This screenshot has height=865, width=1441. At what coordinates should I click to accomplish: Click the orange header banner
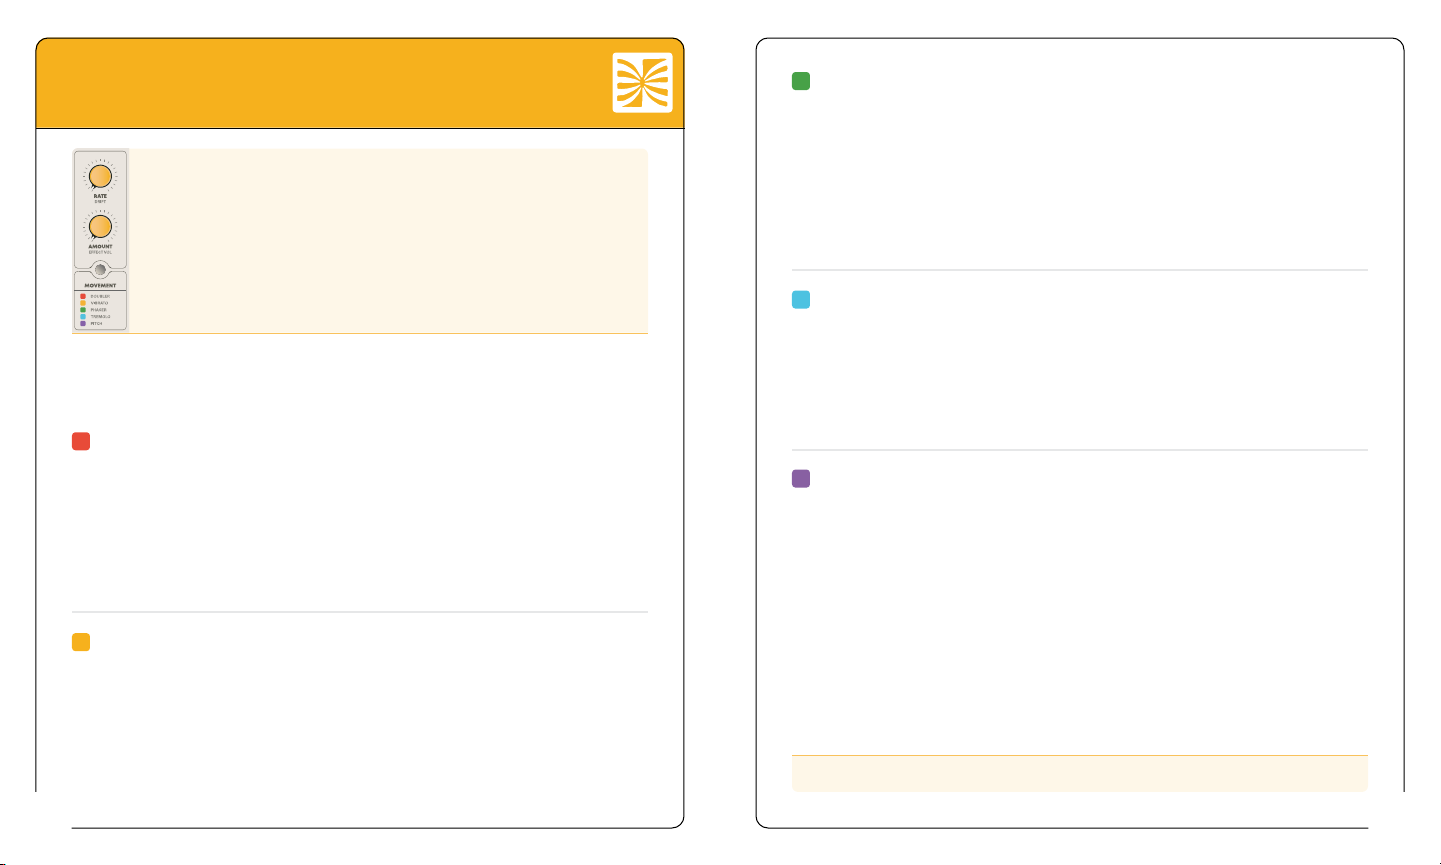point(360,84)
